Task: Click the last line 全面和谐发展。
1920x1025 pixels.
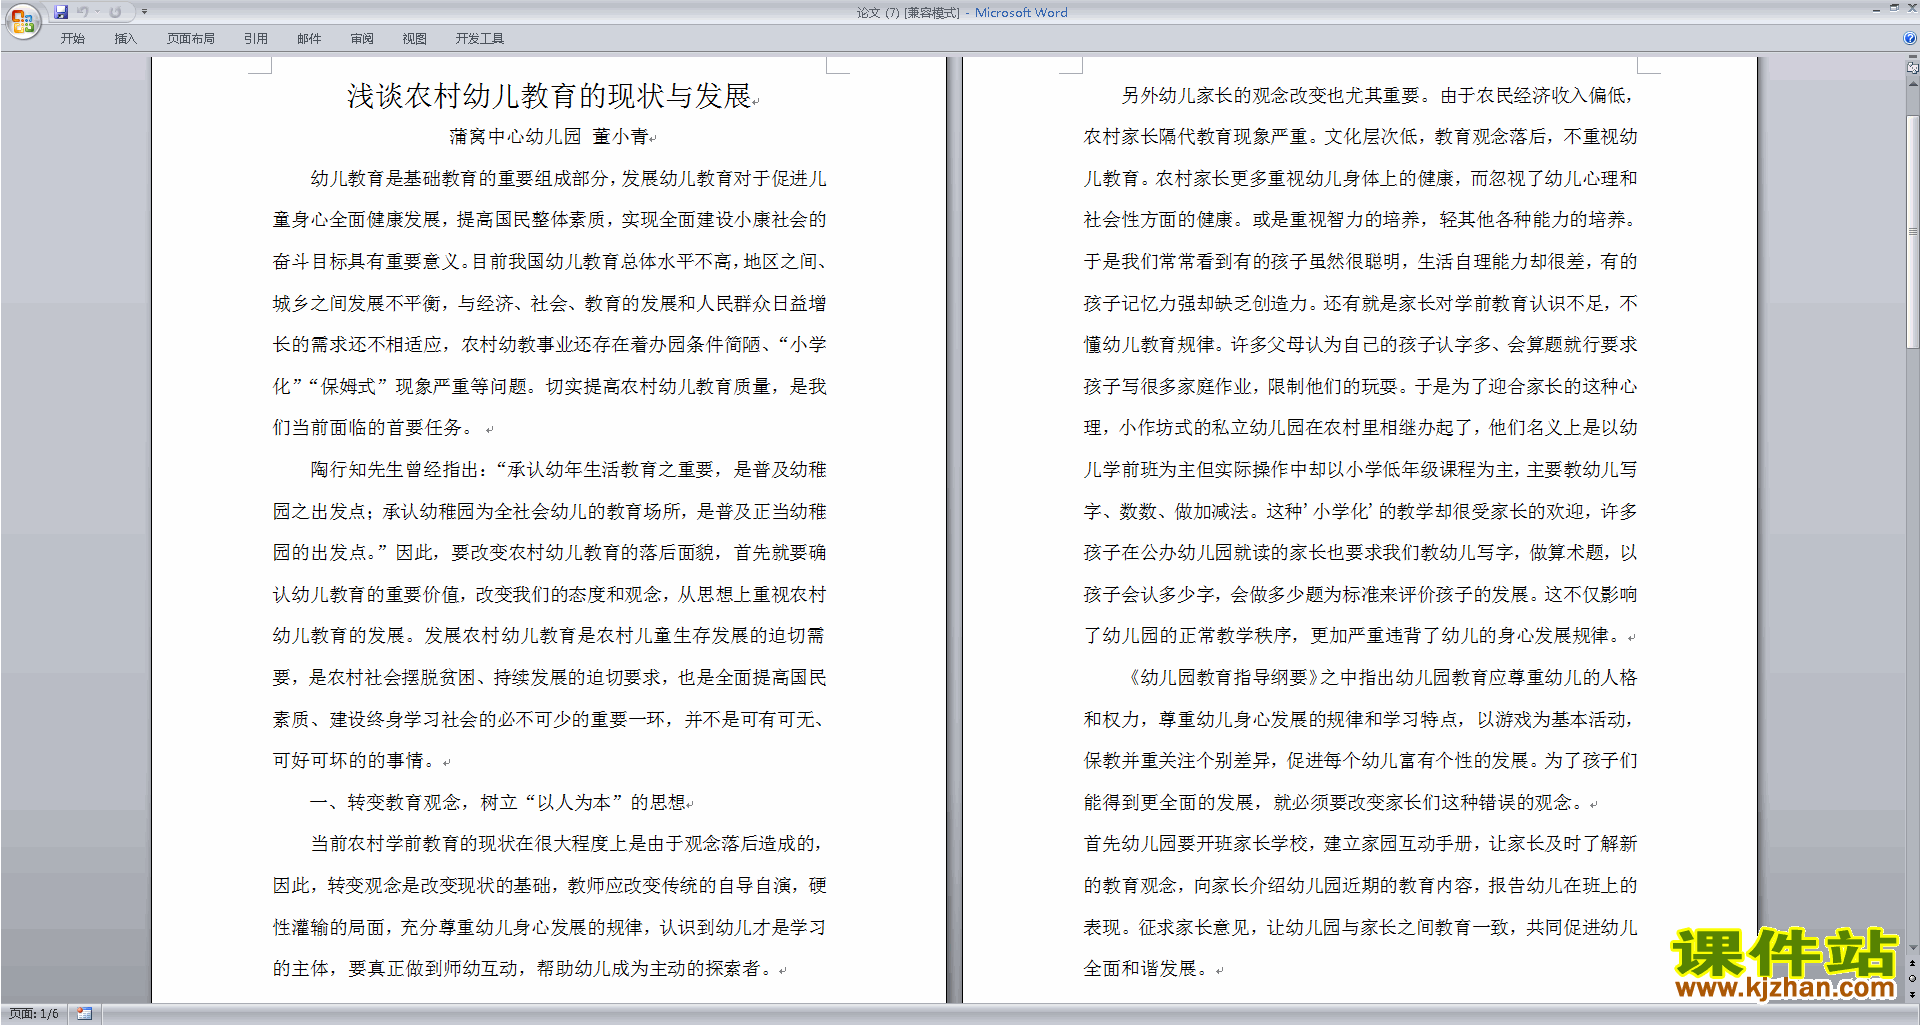Action: point(1149,968)
